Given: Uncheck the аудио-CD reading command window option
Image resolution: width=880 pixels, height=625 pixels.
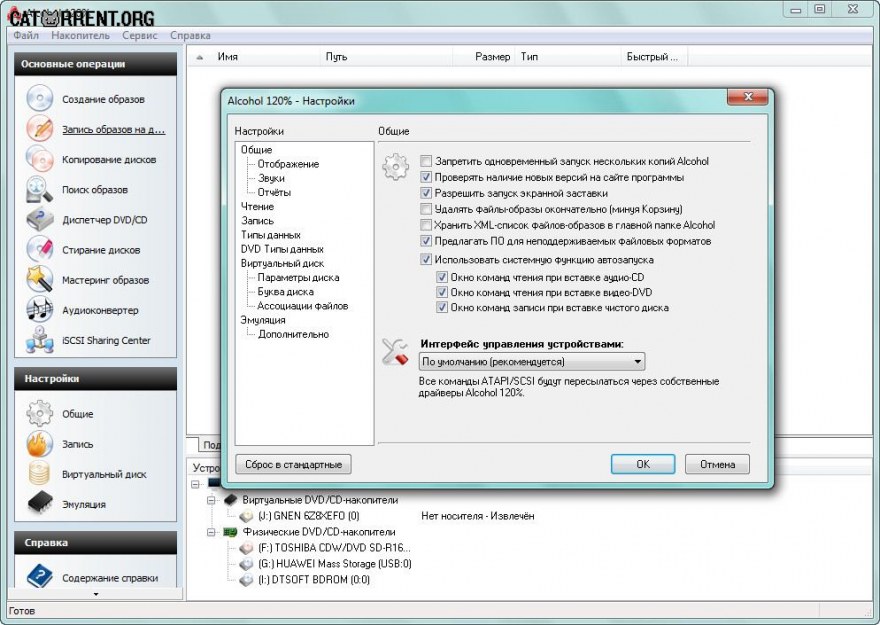Looking at the screenshot, I should pyautogui.click(x=442, y=277).
